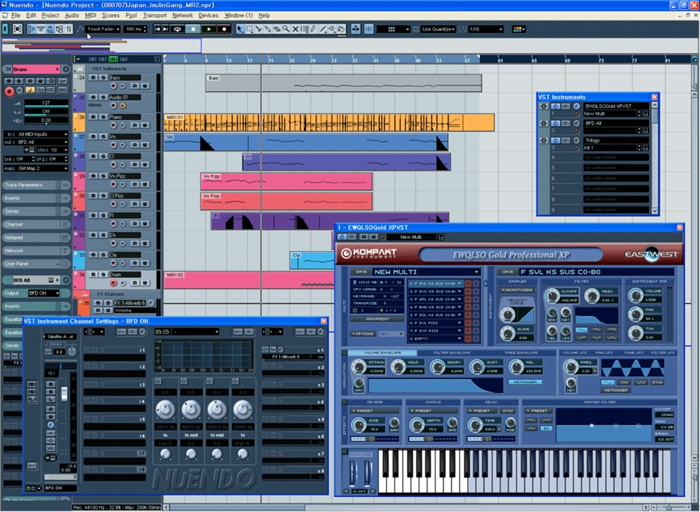Viewport: 700px width, 512px height.
Task: Click bar 25 on the ruler
Action: (x=292, y=60)
